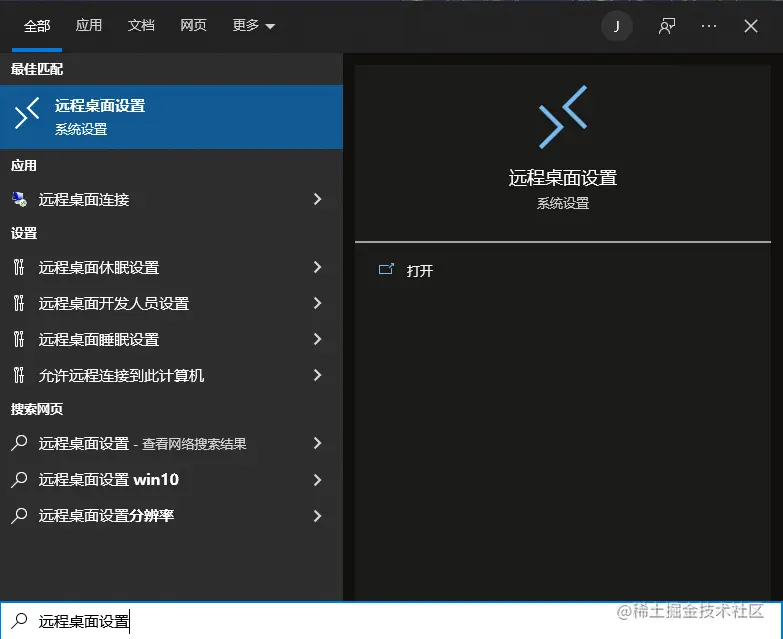
Task: Switch to the 应用 tab
Action: pyautogui.click(x=89, y=25)
